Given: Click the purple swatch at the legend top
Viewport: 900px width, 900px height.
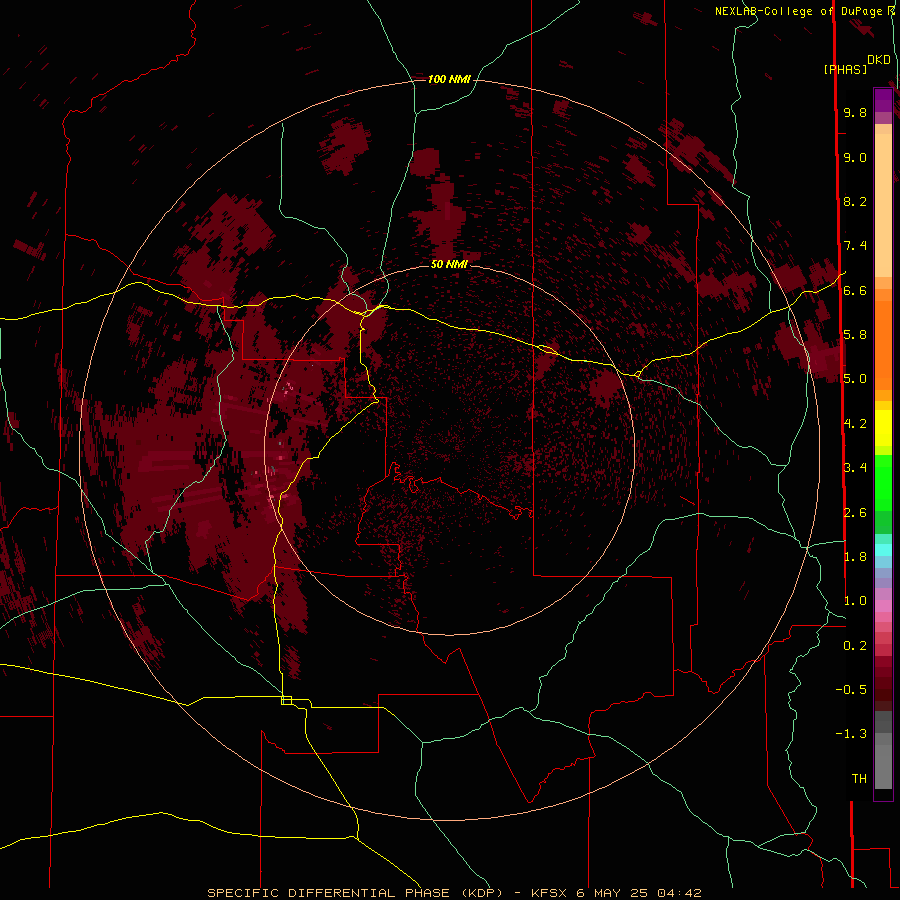Looking at the screenshot, I should click(883, 100).
